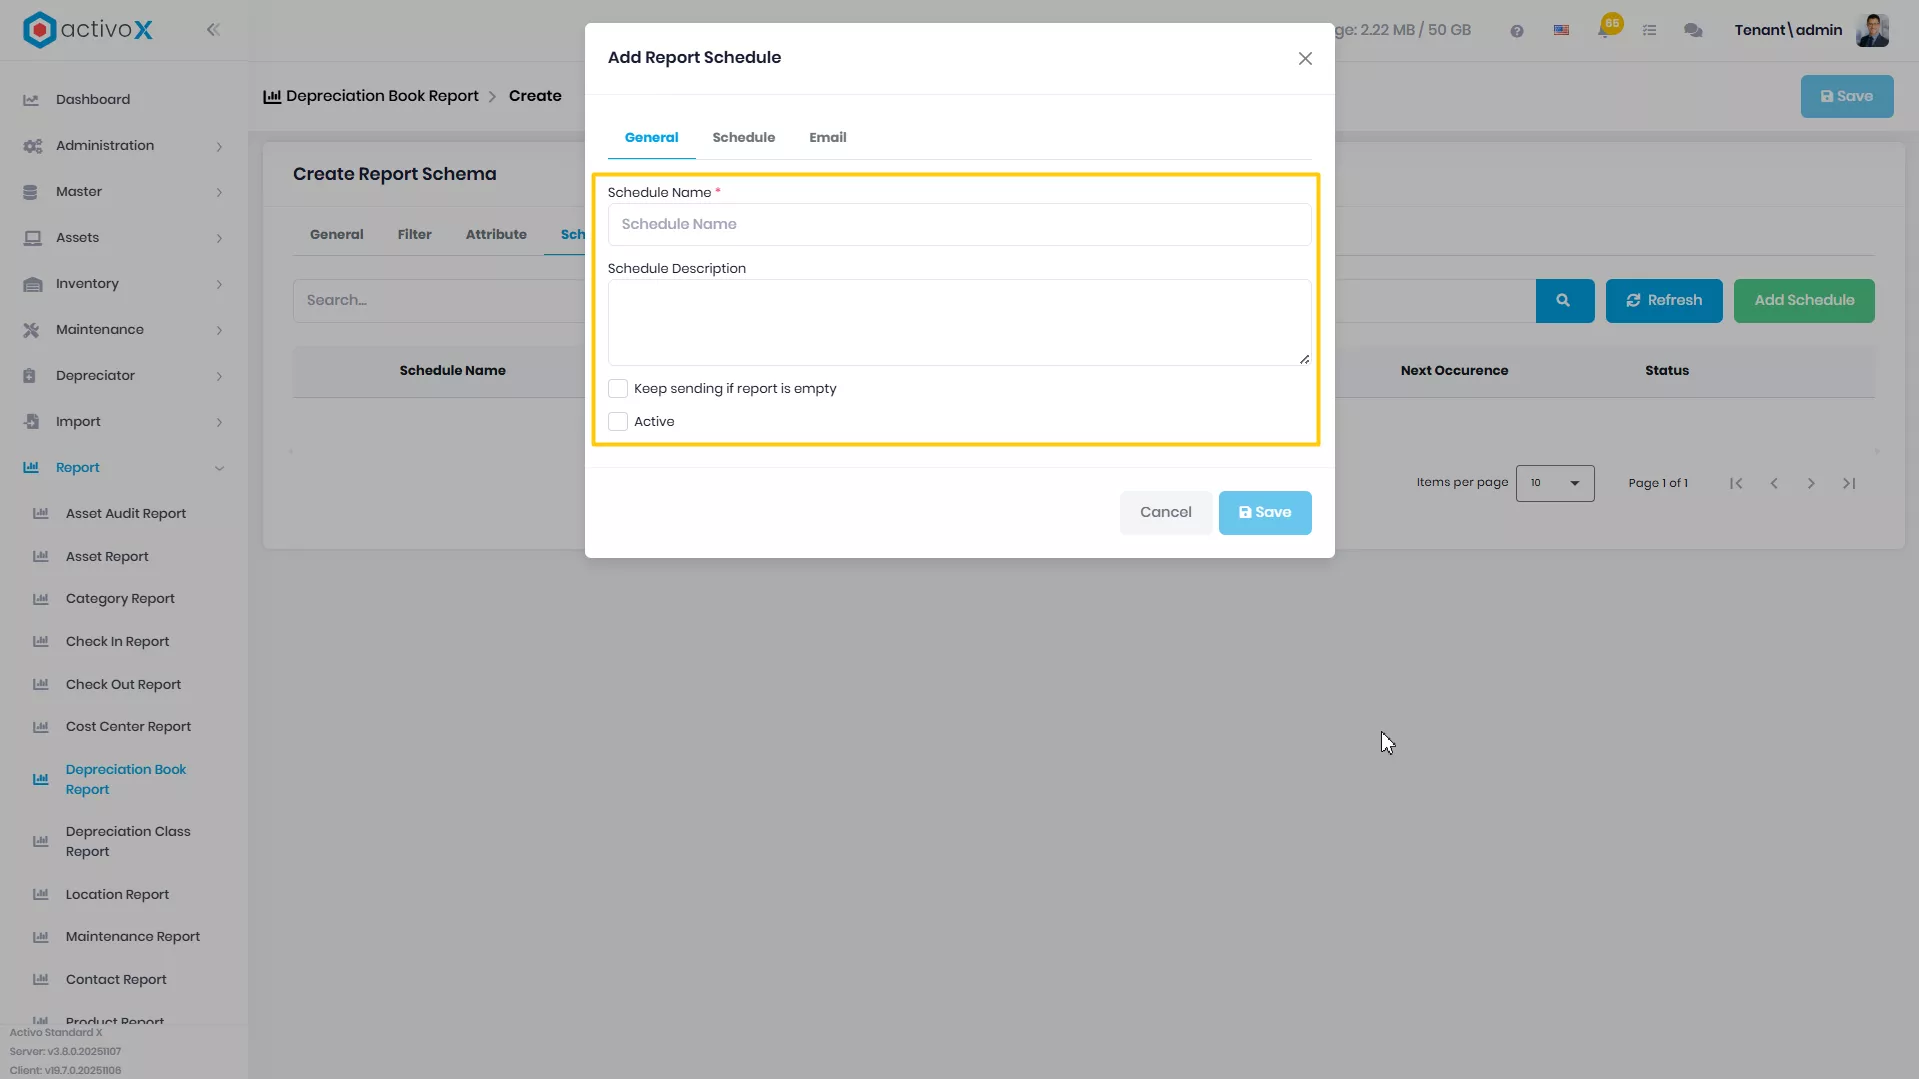Click the Search box behind dialog

[x=438, y=301]
